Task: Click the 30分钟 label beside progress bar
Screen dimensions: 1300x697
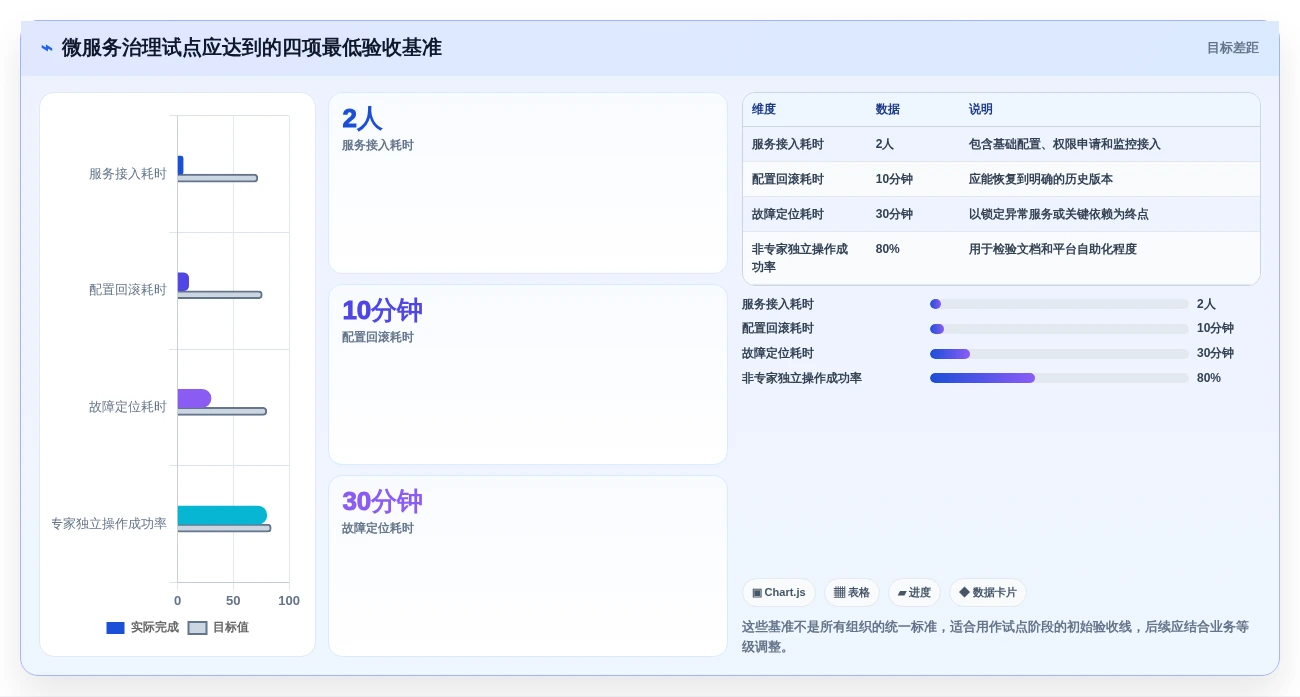Action: point(1215,353)
